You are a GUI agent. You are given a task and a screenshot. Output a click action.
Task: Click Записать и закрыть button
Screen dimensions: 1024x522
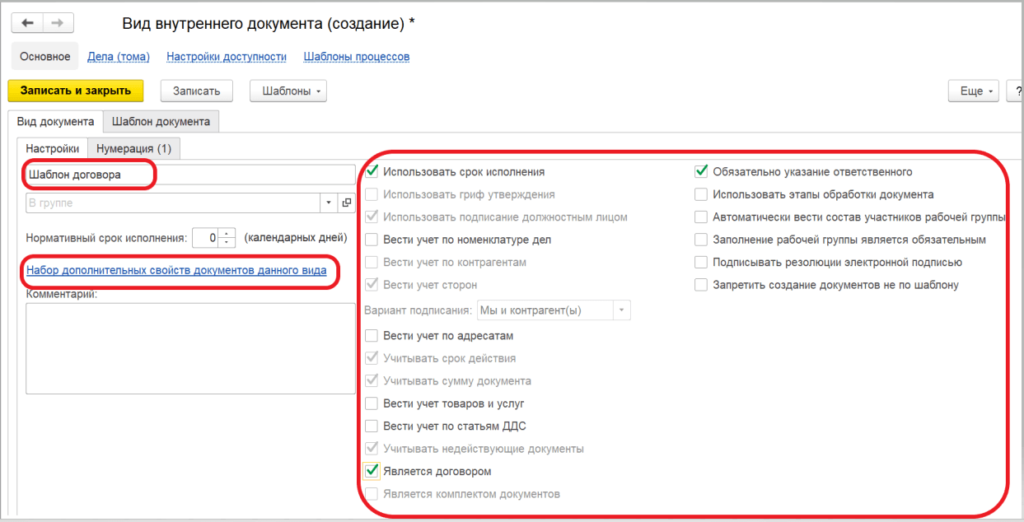click(x=75, y=91)
